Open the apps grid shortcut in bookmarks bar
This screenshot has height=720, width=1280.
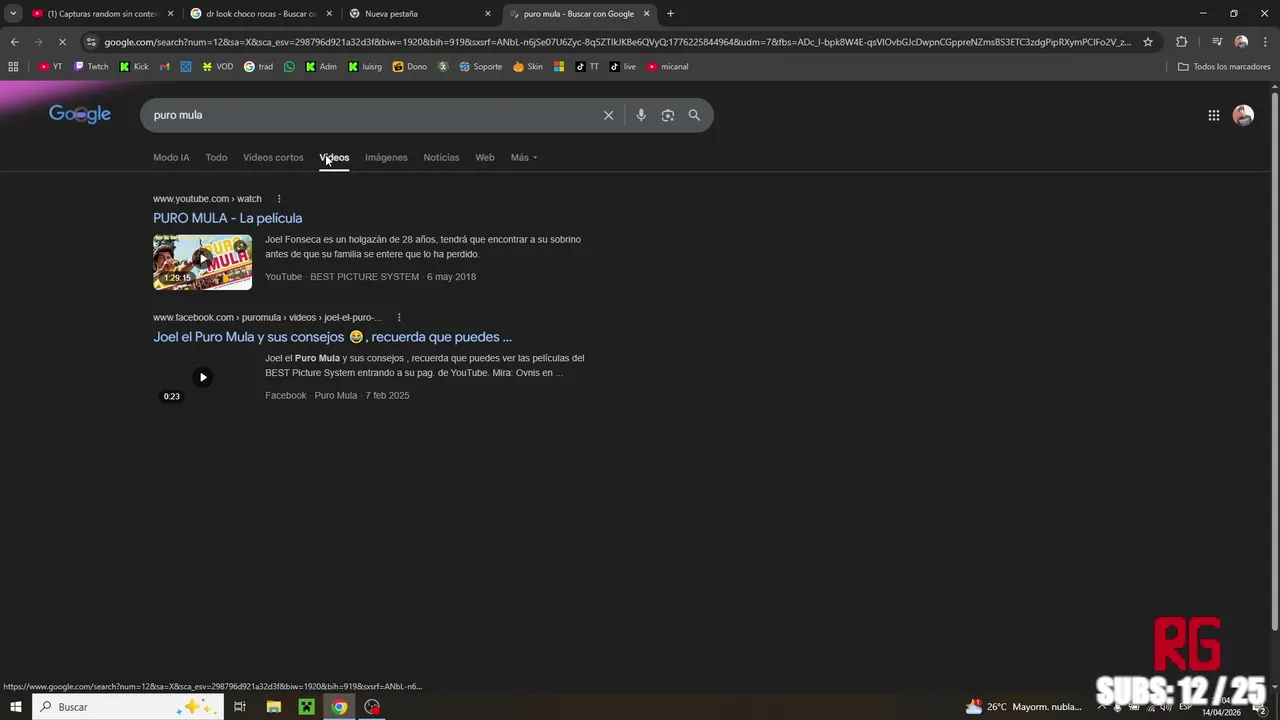pos(13,67)
